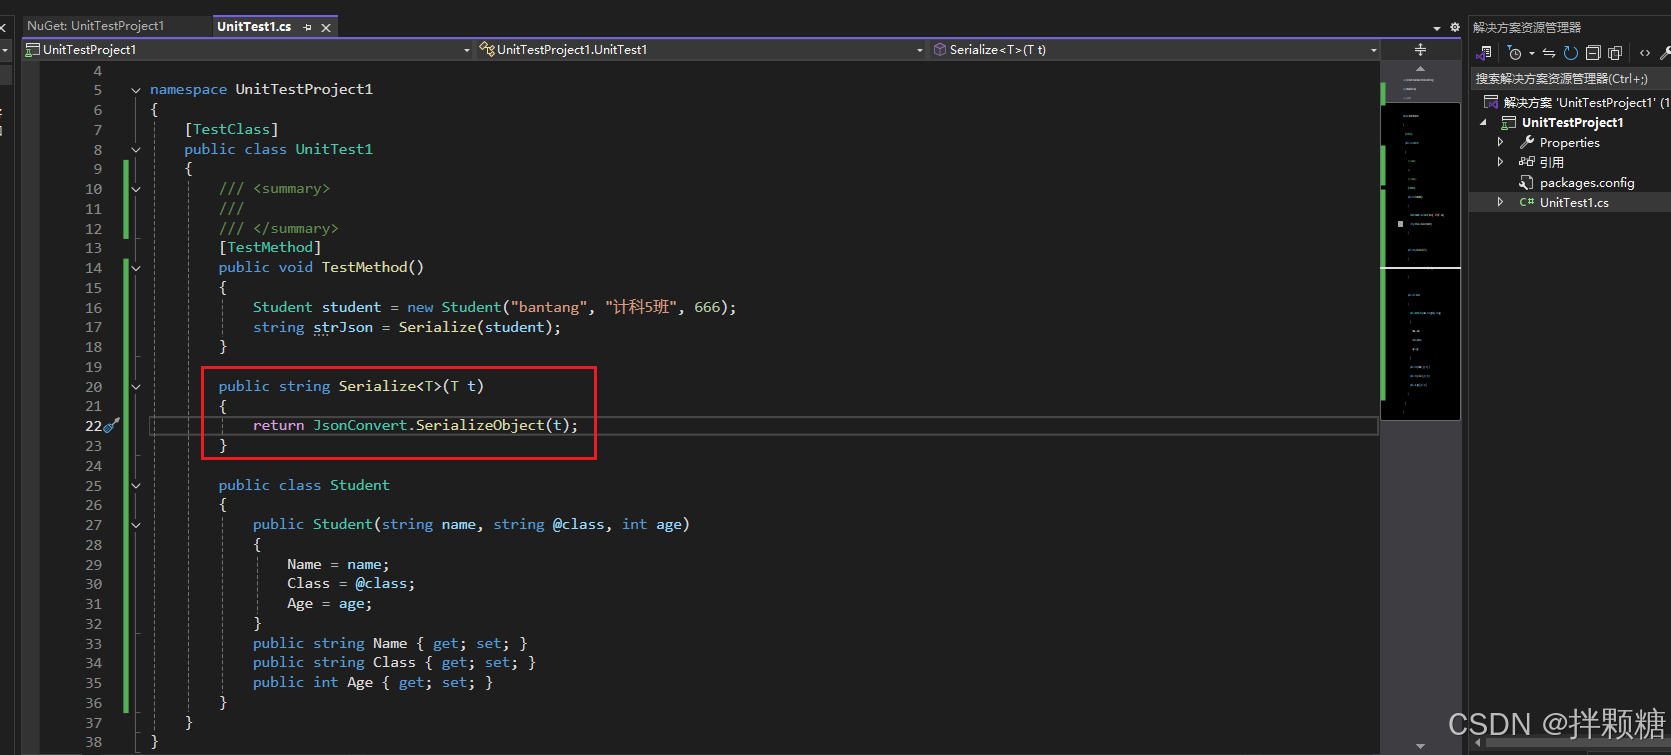This screenshot has width=1671, height=755.
Task: Expand the Properties node arrow
Action: pos(1500,143)
